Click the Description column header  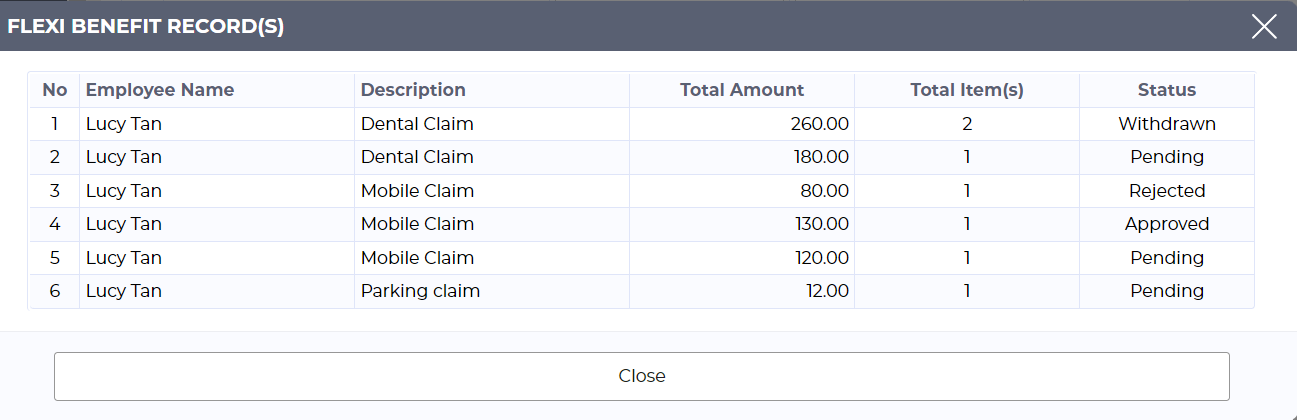(x=413, y=90)
